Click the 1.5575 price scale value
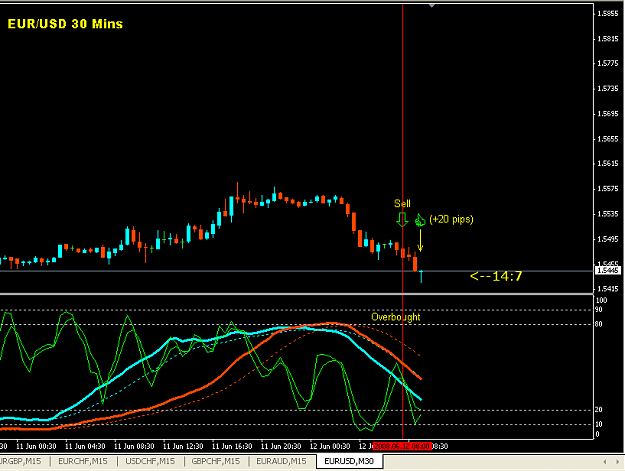Screen dimensions: 625x471 click(608, 188)
